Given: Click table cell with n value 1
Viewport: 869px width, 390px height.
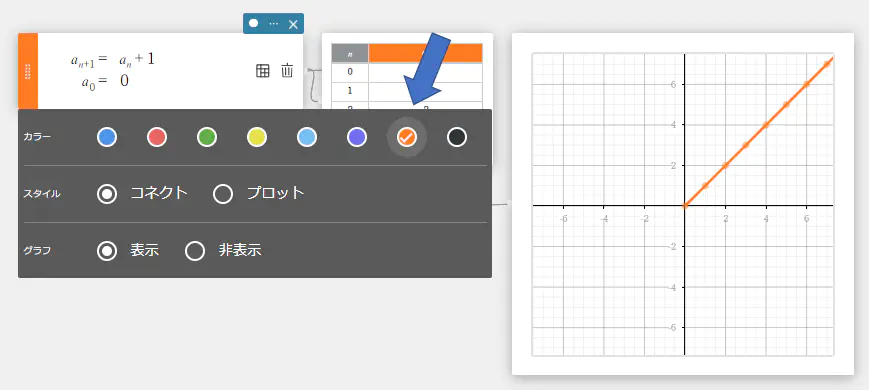Looking at the screenshot, I should coord(350,90).
